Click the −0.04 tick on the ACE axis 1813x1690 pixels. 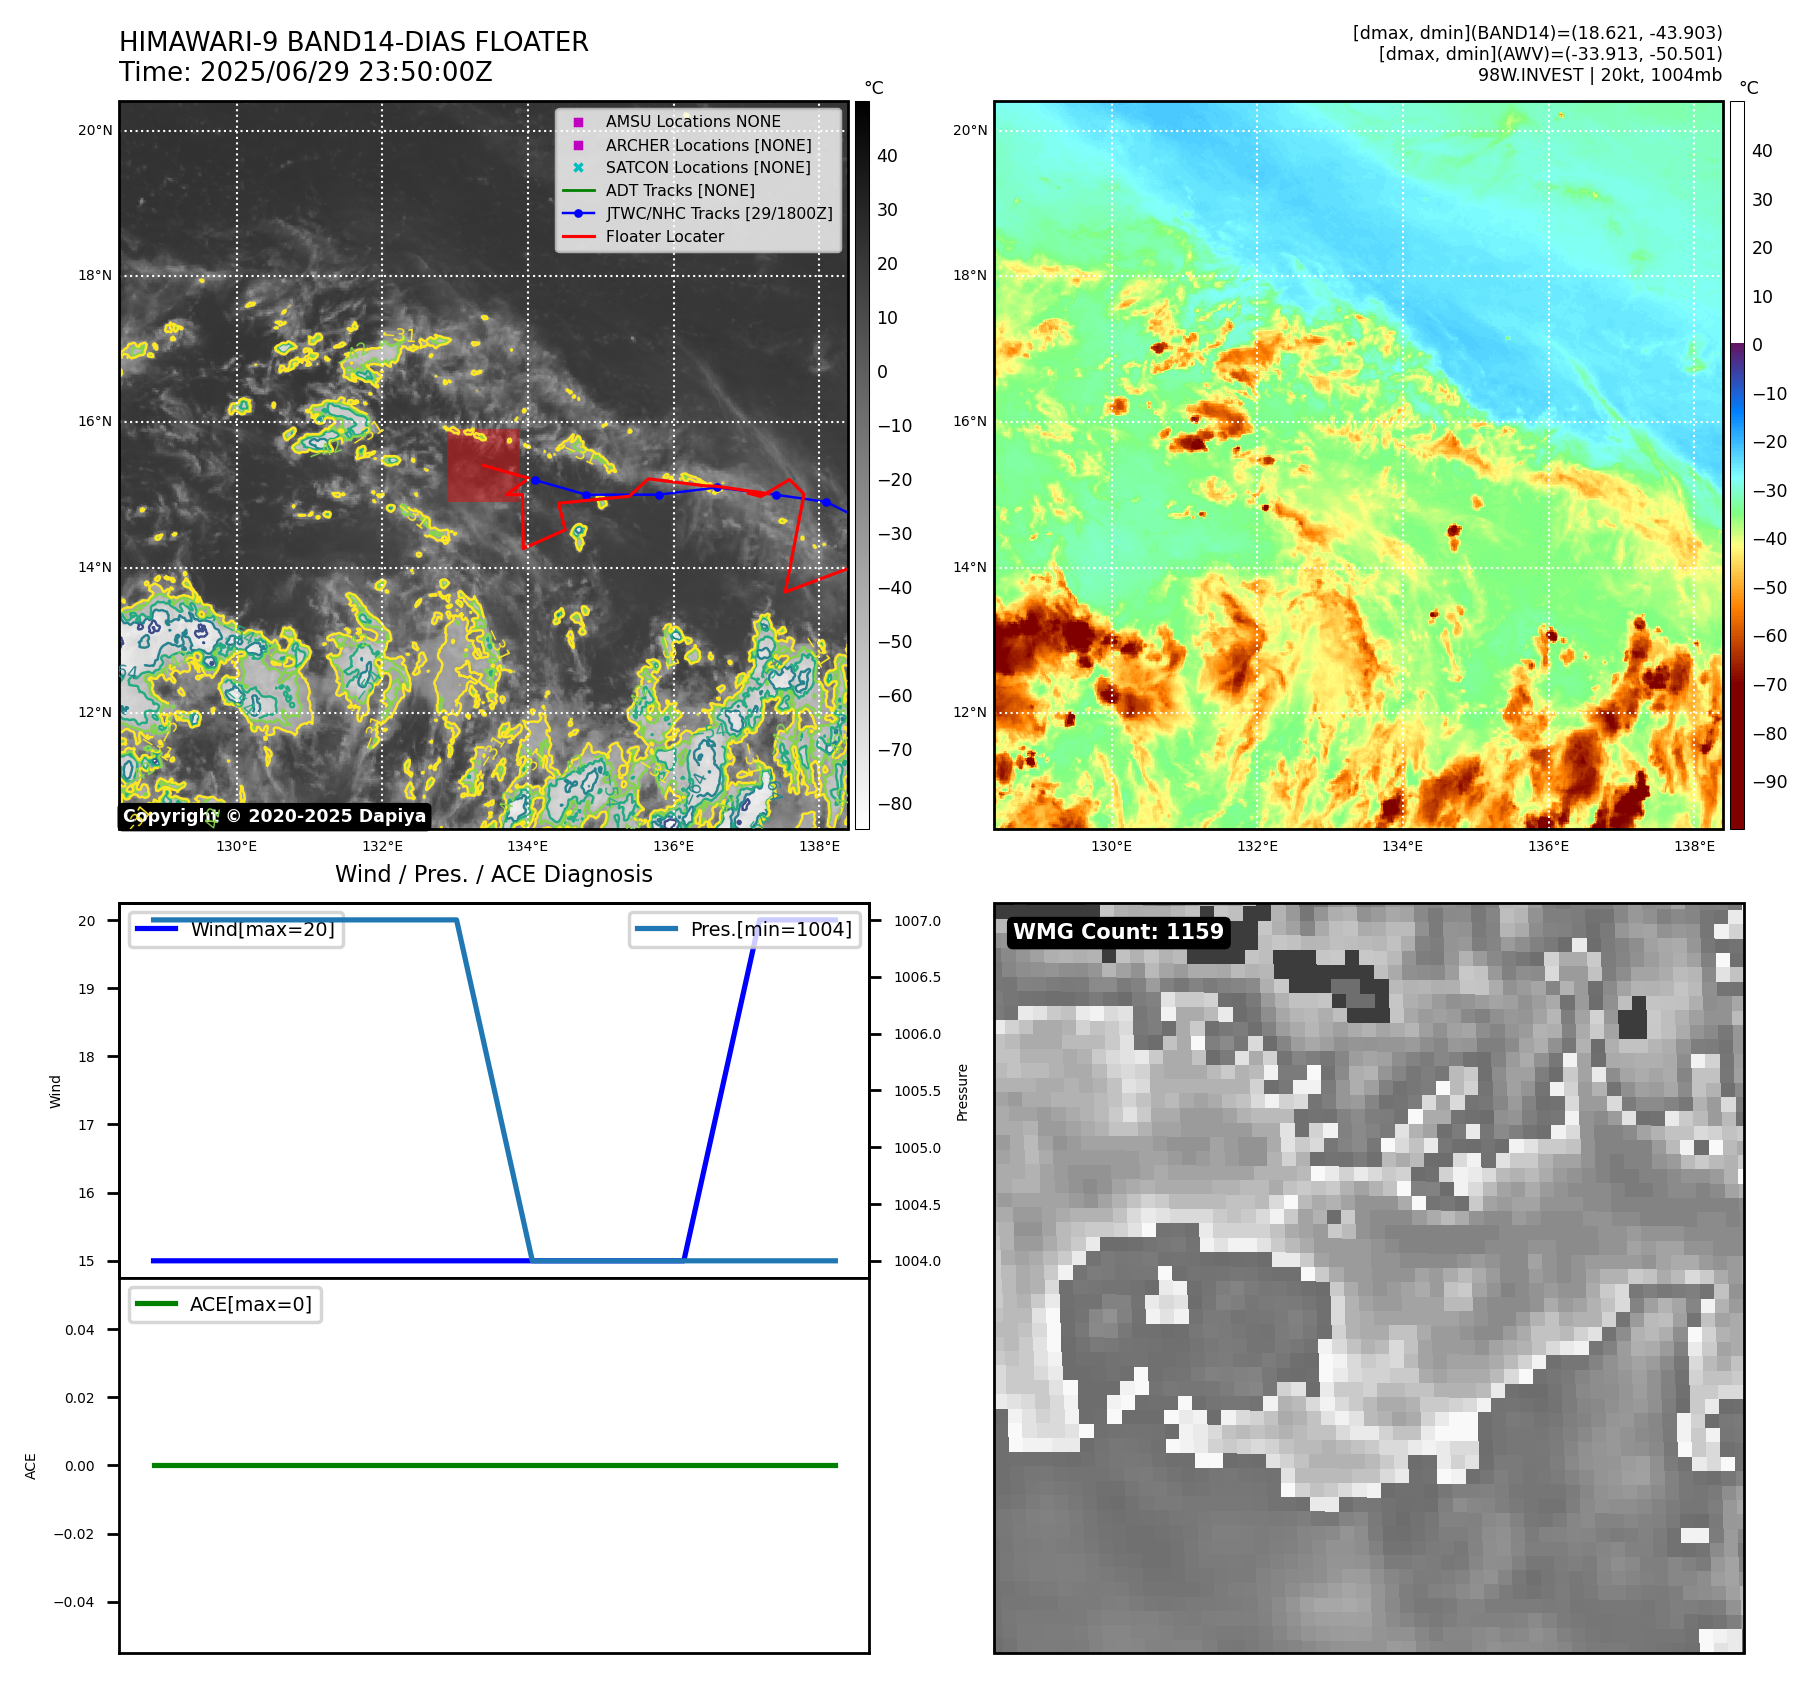pyautogui.click(x=74, y=1602)
